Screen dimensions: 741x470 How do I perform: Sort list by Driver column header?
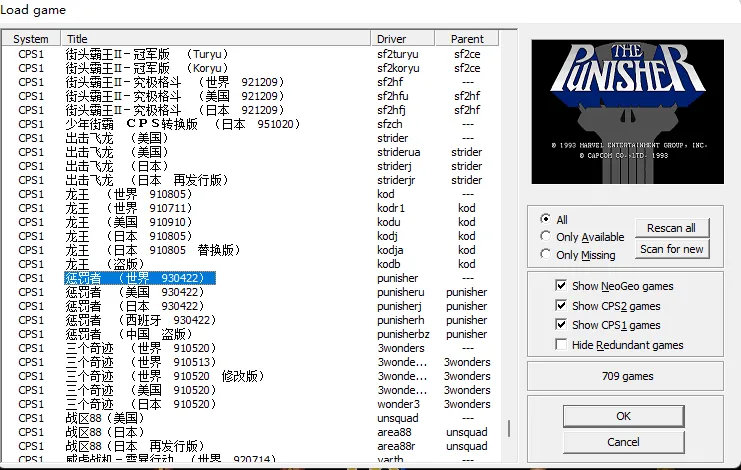coord(403,39)
